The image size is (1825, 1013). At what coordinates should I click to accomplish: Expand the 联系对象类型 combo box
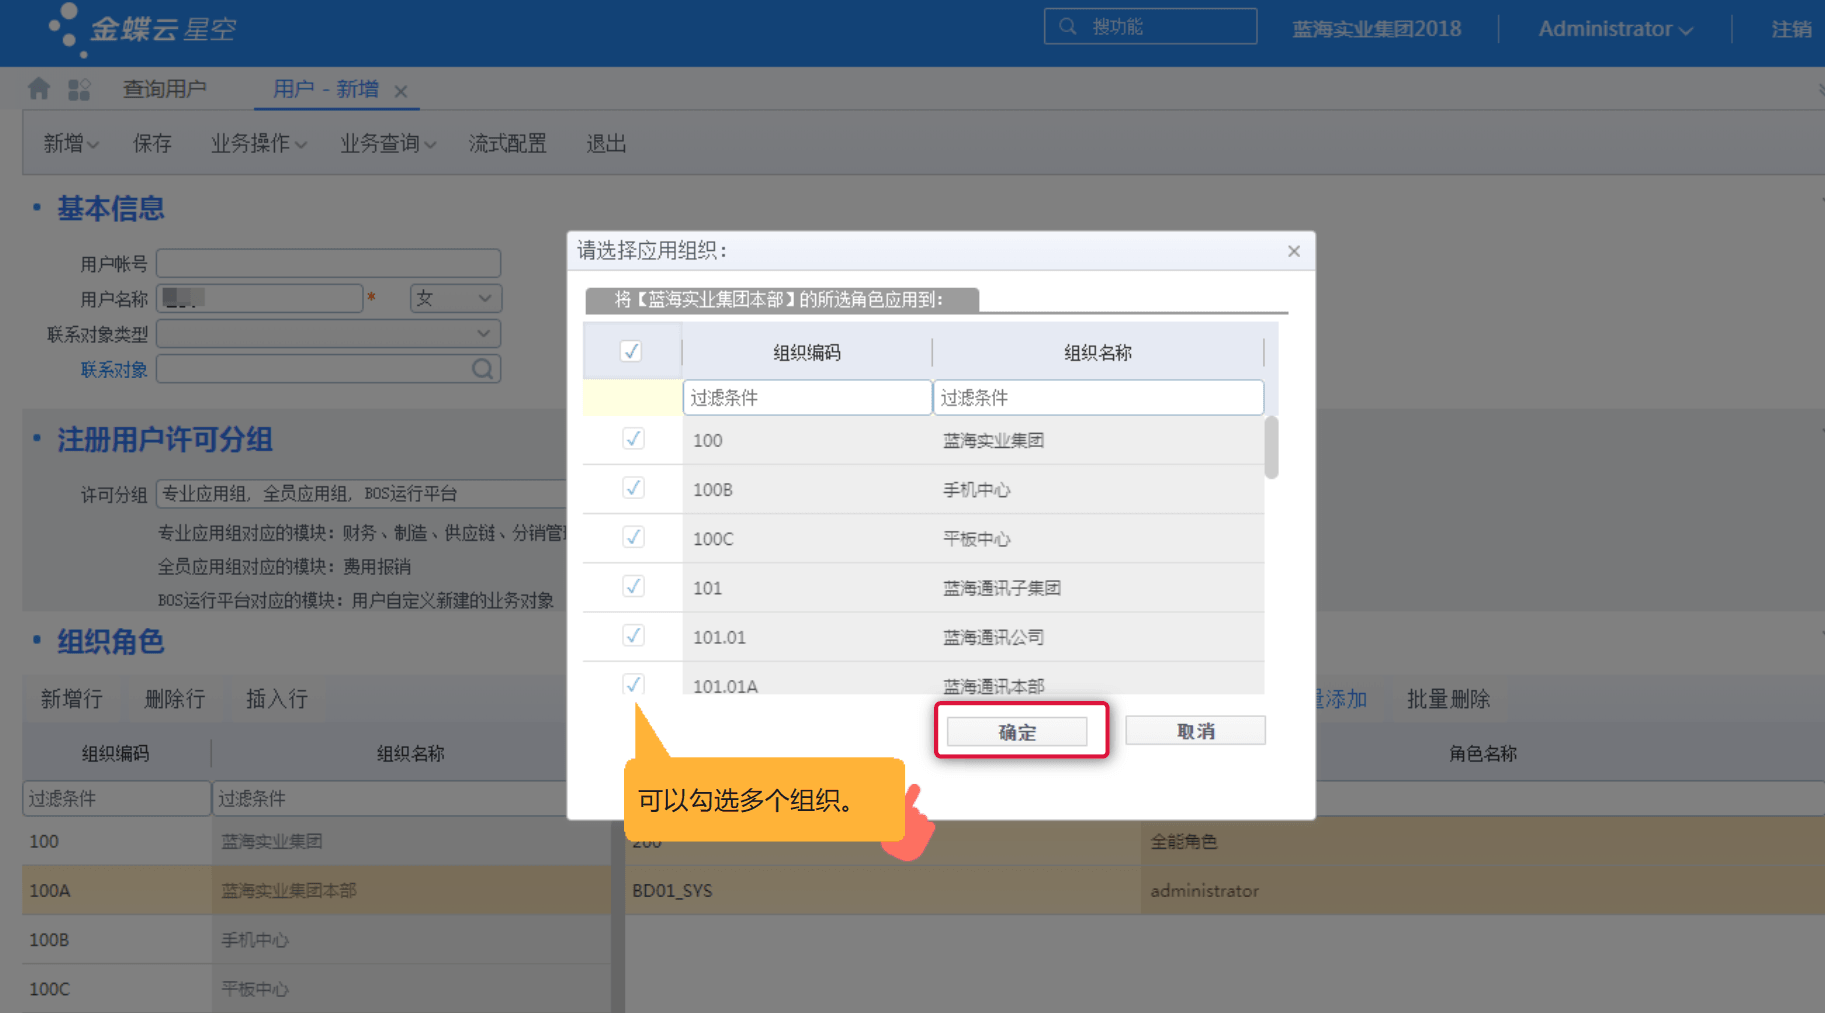tap(484, 333)
